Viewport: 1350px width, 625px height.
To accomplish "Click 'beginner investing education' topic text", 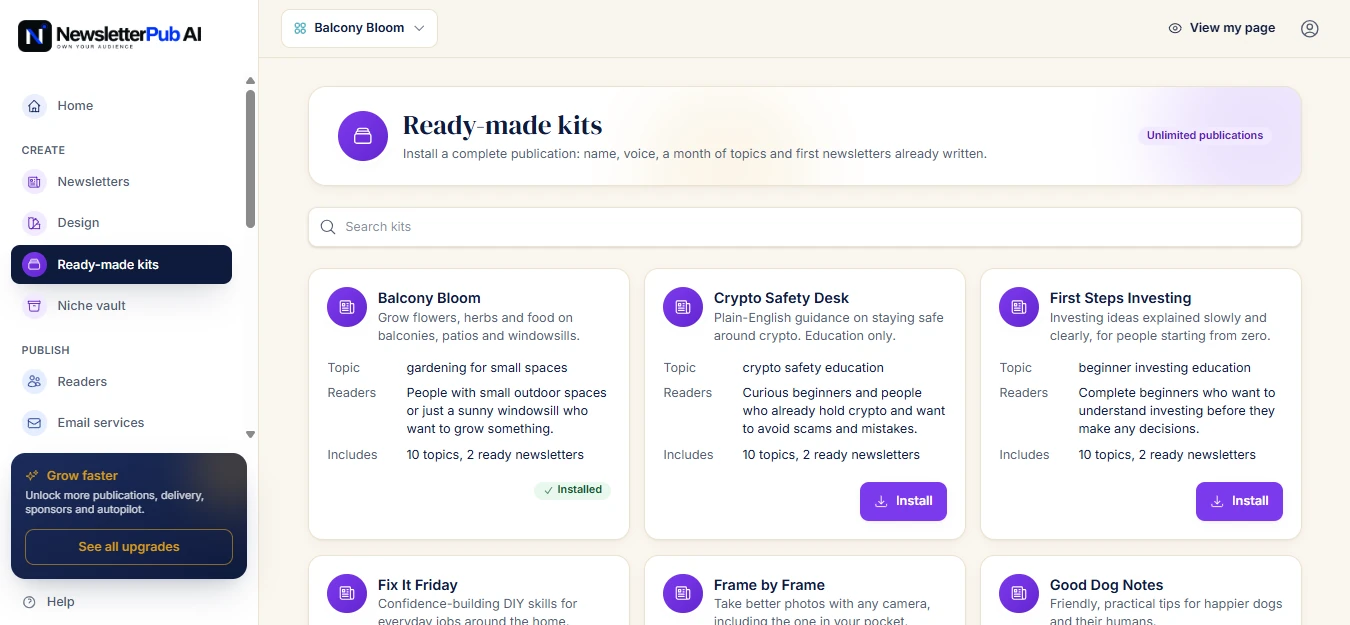I will pyautogui.click(x=1165, y=368).
